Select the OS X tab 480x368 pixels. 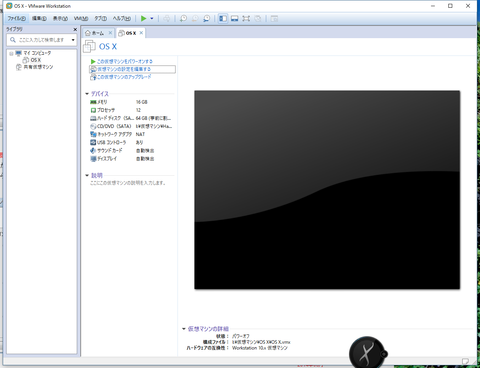pos(131,33)
